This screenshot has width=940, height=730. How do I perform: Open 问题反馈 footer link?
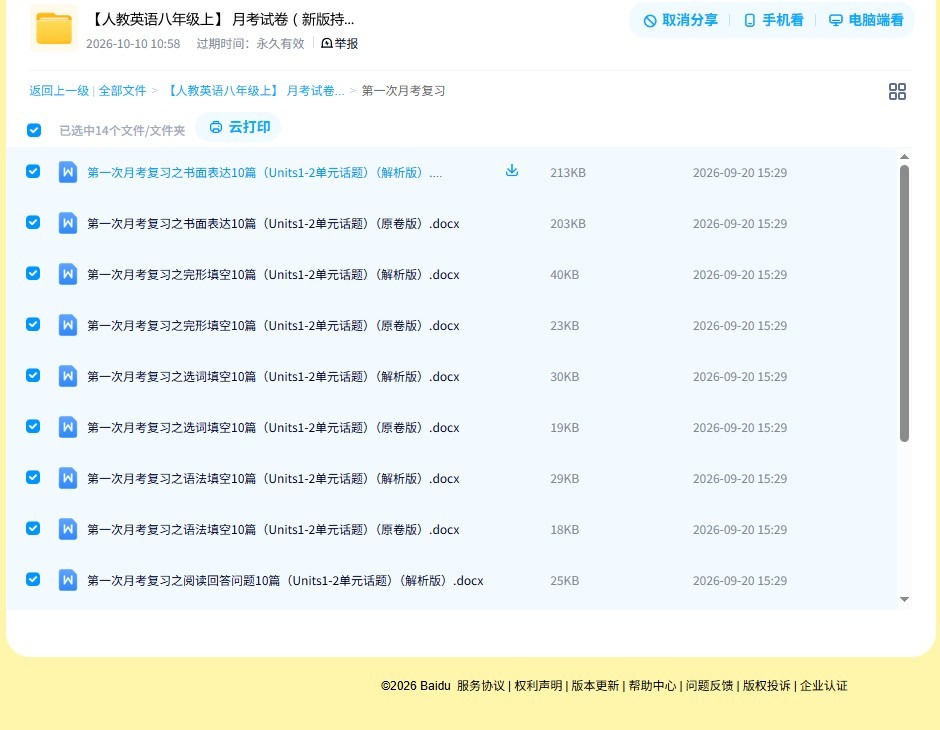709,686
